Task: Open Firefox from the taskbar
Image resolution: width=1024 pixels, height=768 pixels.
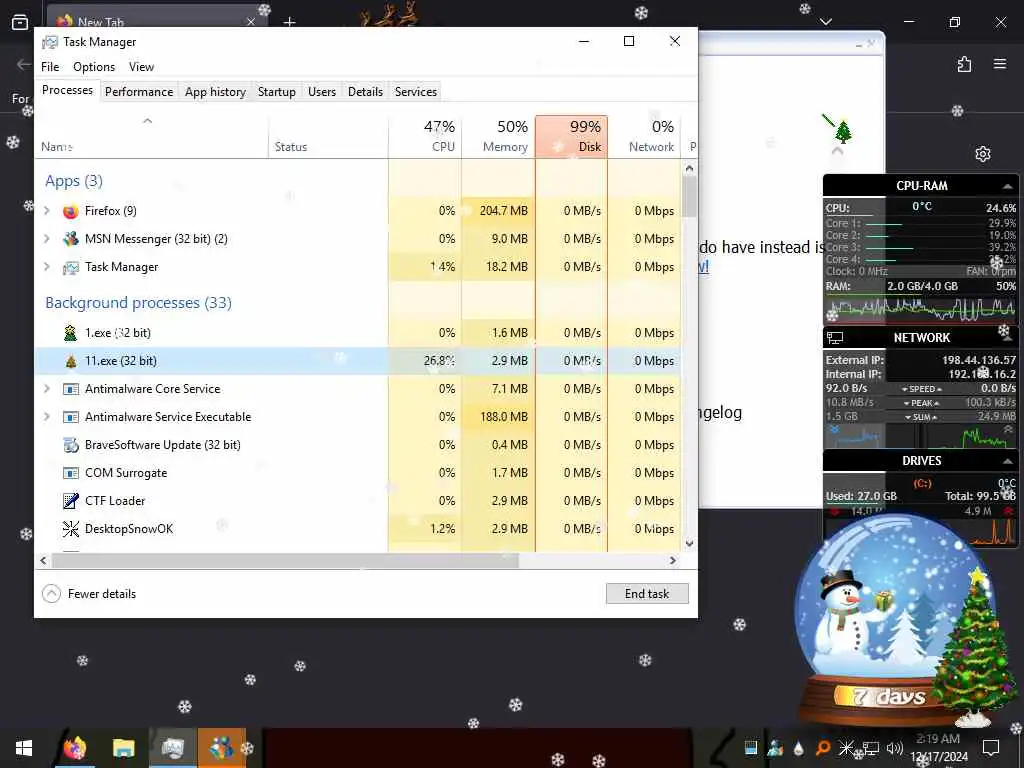Action: [x=74, y=748]
